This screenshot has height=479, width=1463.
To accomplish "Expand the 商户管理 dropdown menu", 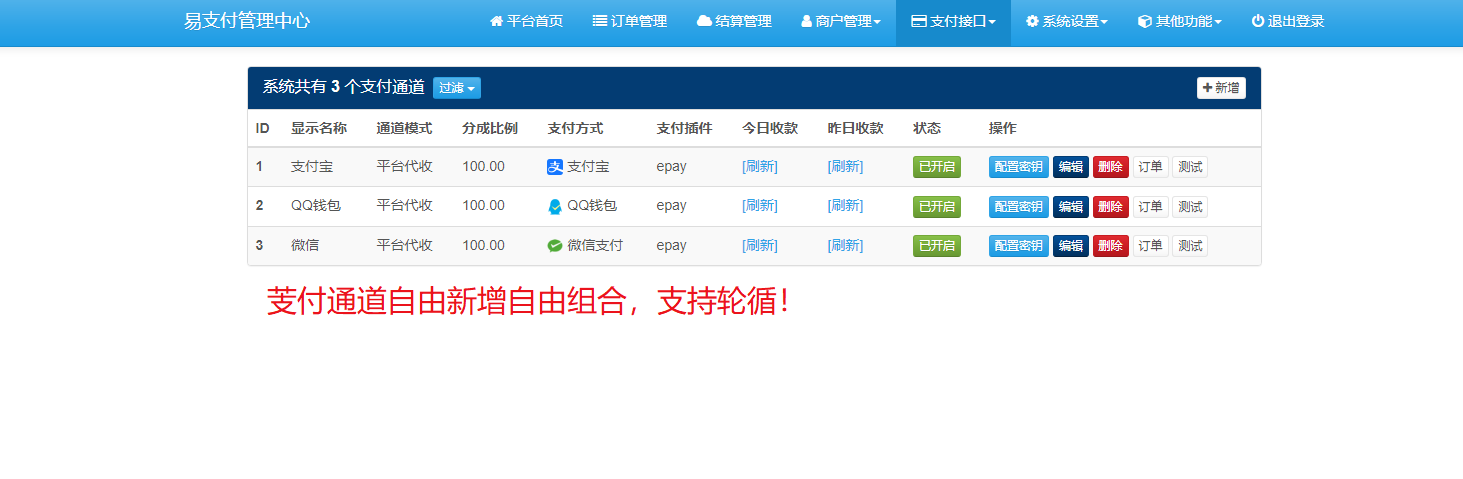I will click(841, 21).
